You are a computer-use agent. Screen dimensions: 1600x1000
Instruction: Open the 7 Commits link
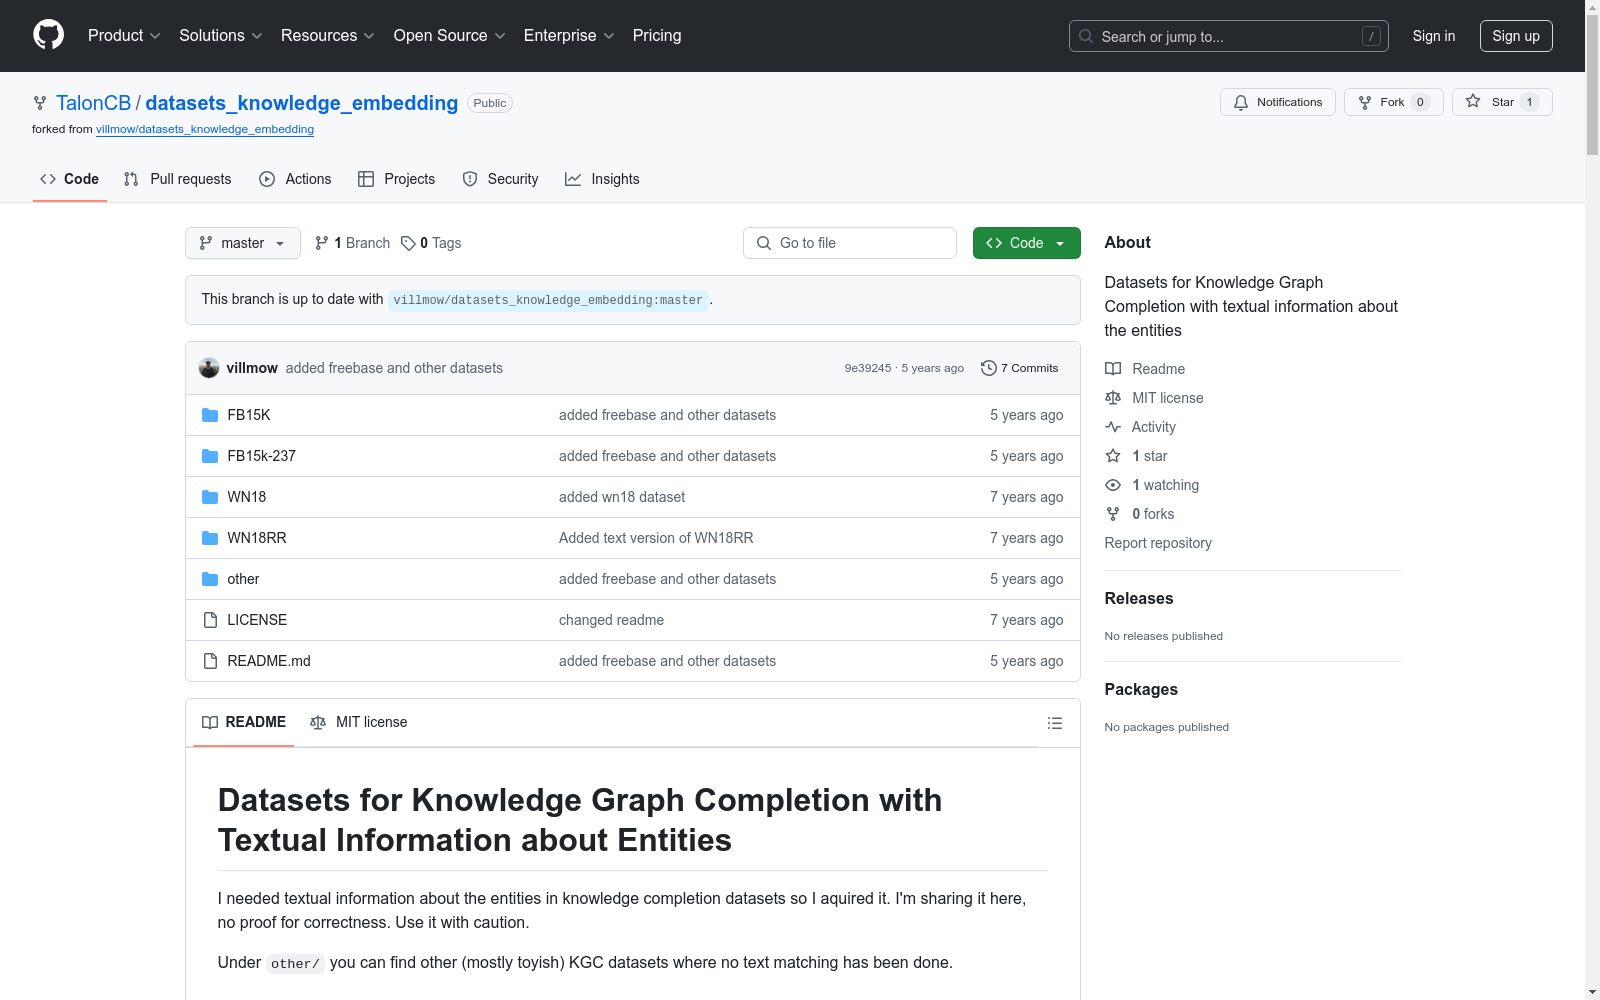[1020, 368]
